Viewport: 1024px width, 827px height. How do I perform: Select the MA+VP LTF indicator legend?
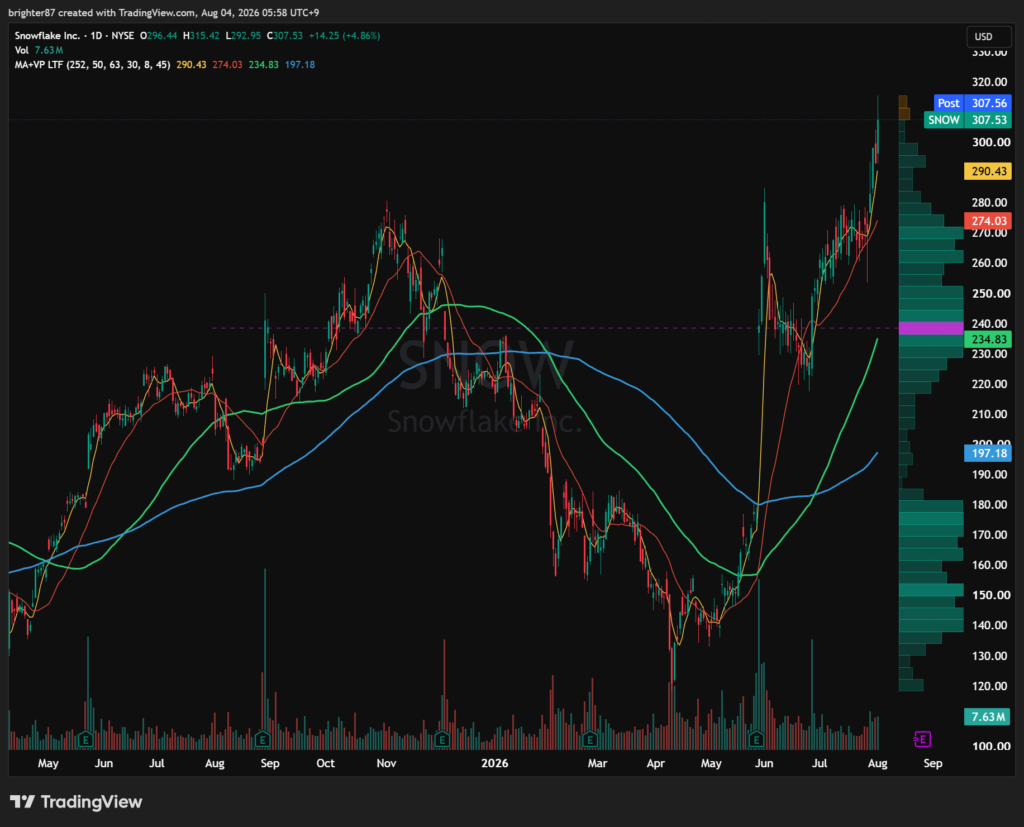tap(92, 65)
